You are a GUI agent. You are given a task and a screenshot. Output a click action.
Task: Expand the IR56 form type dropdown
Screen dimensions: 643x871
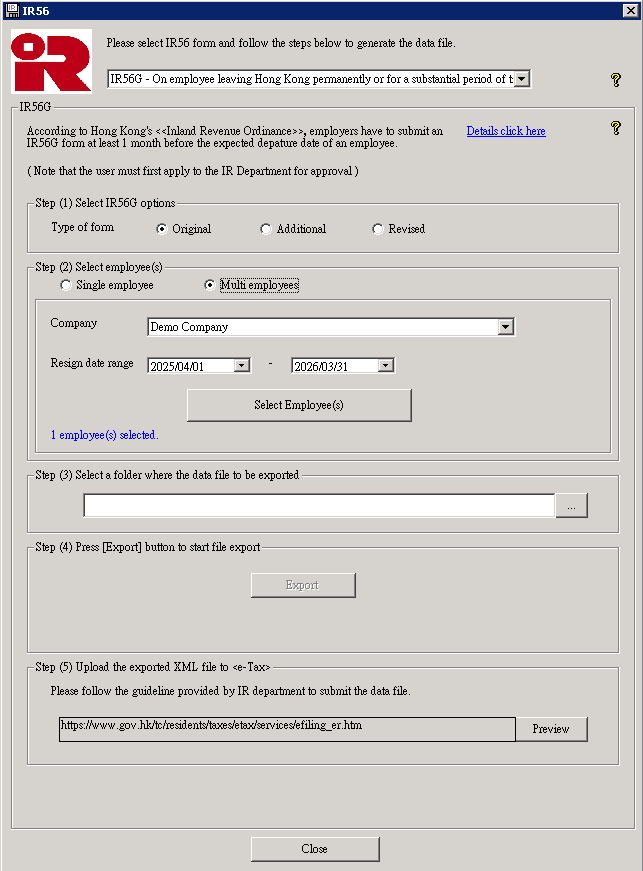[x=522, y=79]
